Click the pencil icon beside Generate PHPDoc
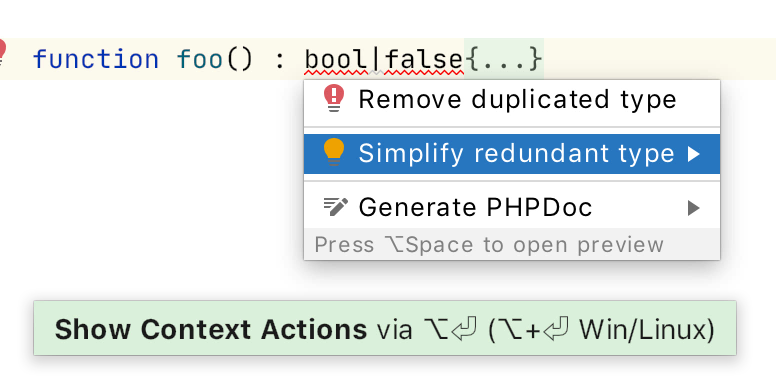Viewport: 776px width, 388px height. click(x=336, y=207)
